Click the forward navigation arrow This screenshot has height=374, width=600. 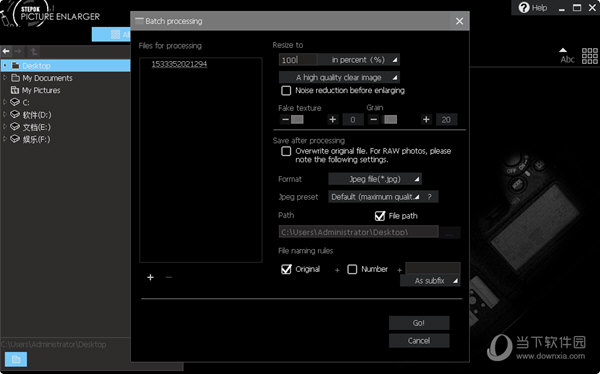18,51
